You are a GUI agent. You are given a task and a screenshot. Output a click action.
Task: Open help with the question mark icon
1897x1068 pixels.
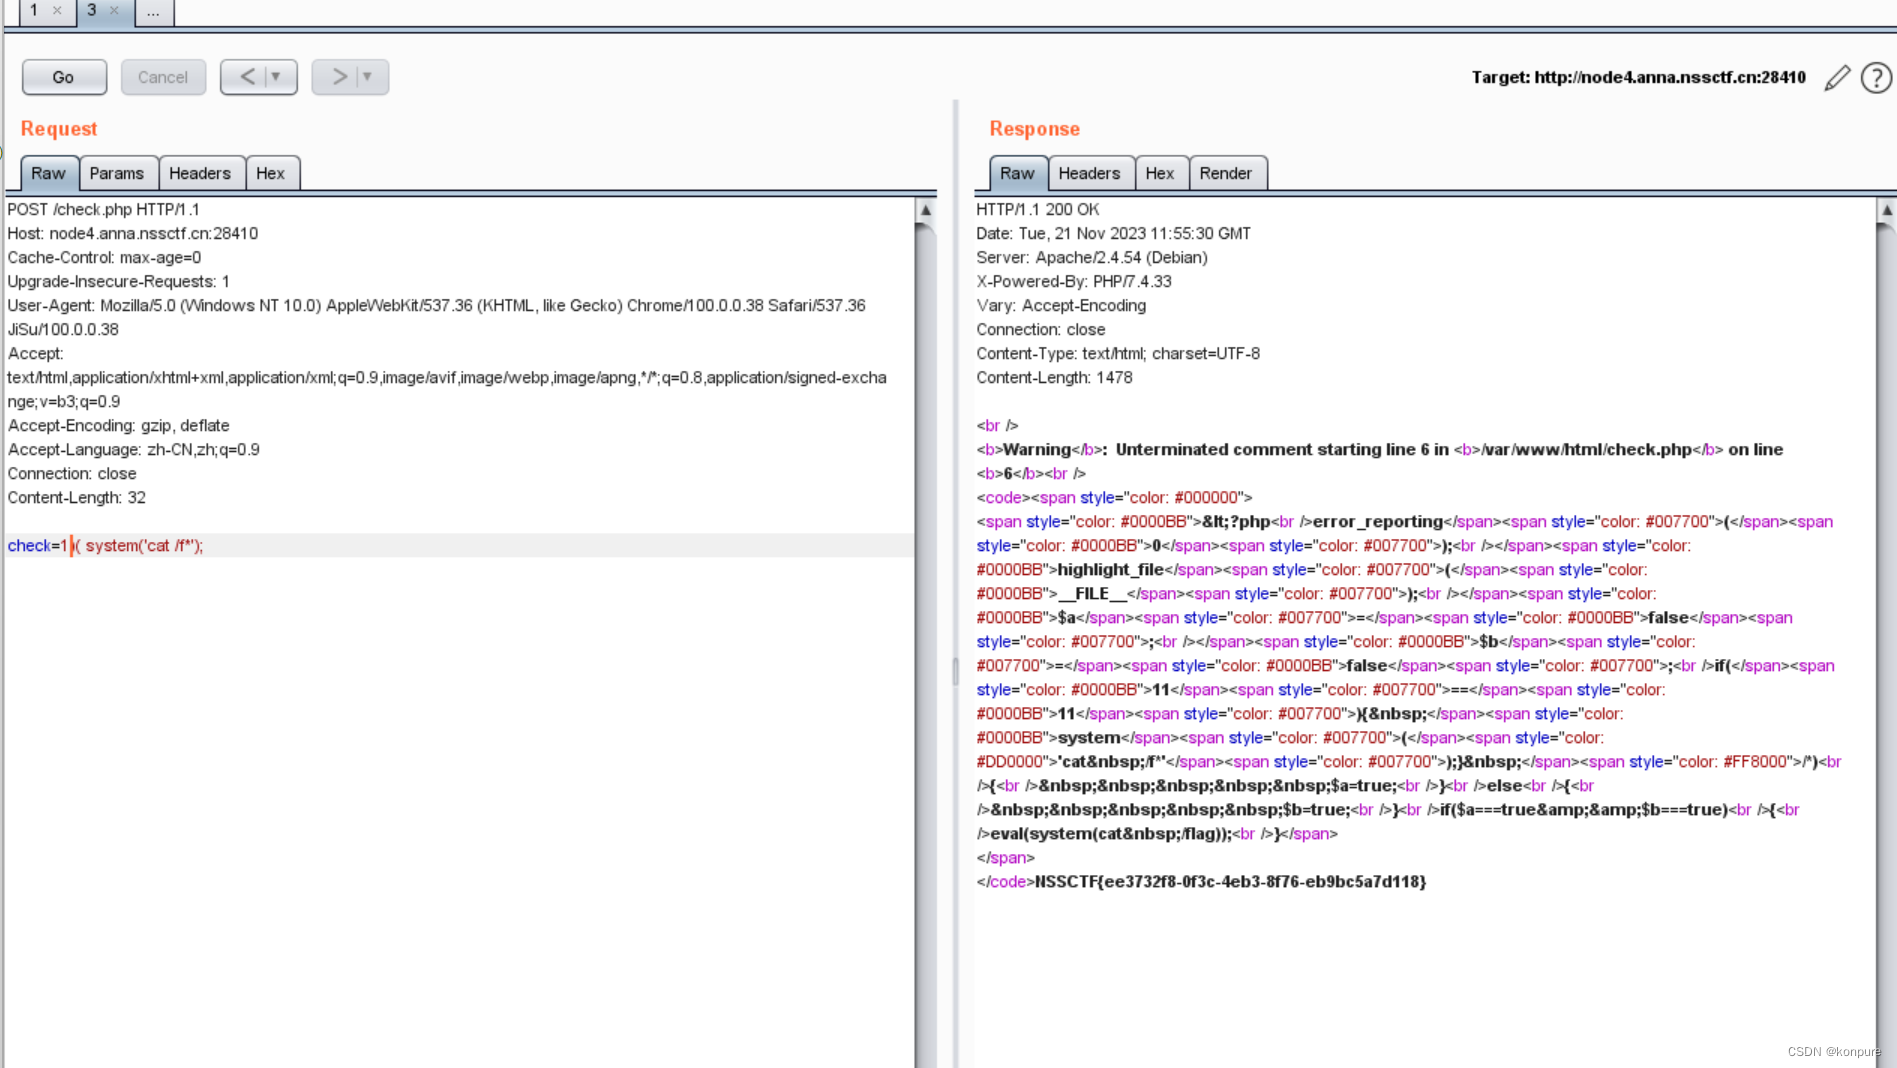[1876, 78]
